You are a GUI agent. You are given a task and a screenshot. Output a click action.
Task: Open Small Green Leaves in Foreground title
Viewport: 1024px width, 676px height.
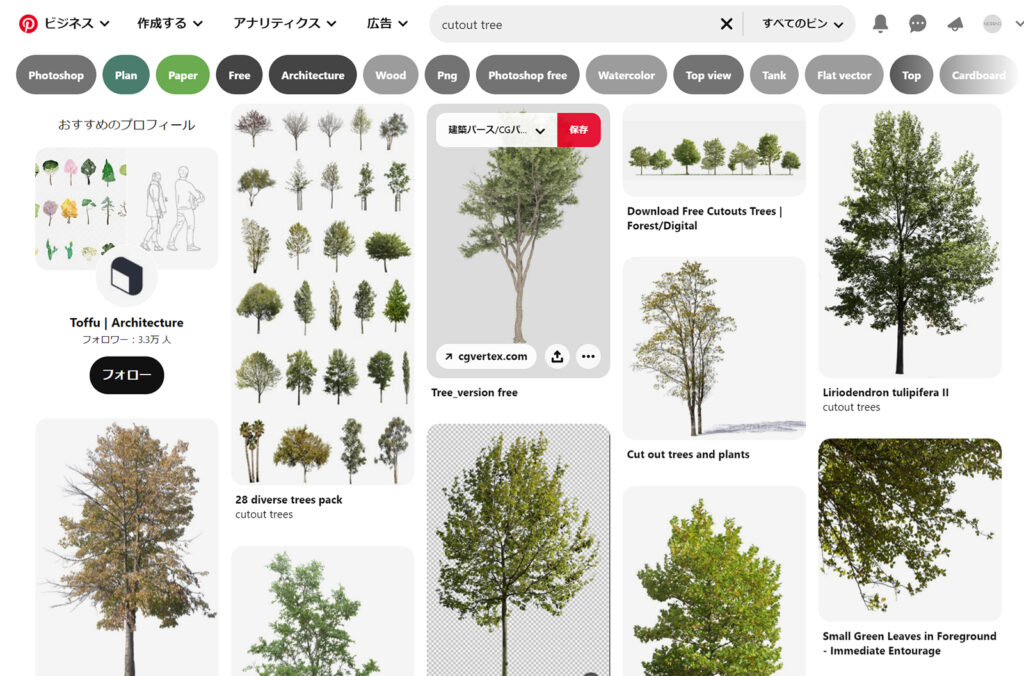point(910,643)
